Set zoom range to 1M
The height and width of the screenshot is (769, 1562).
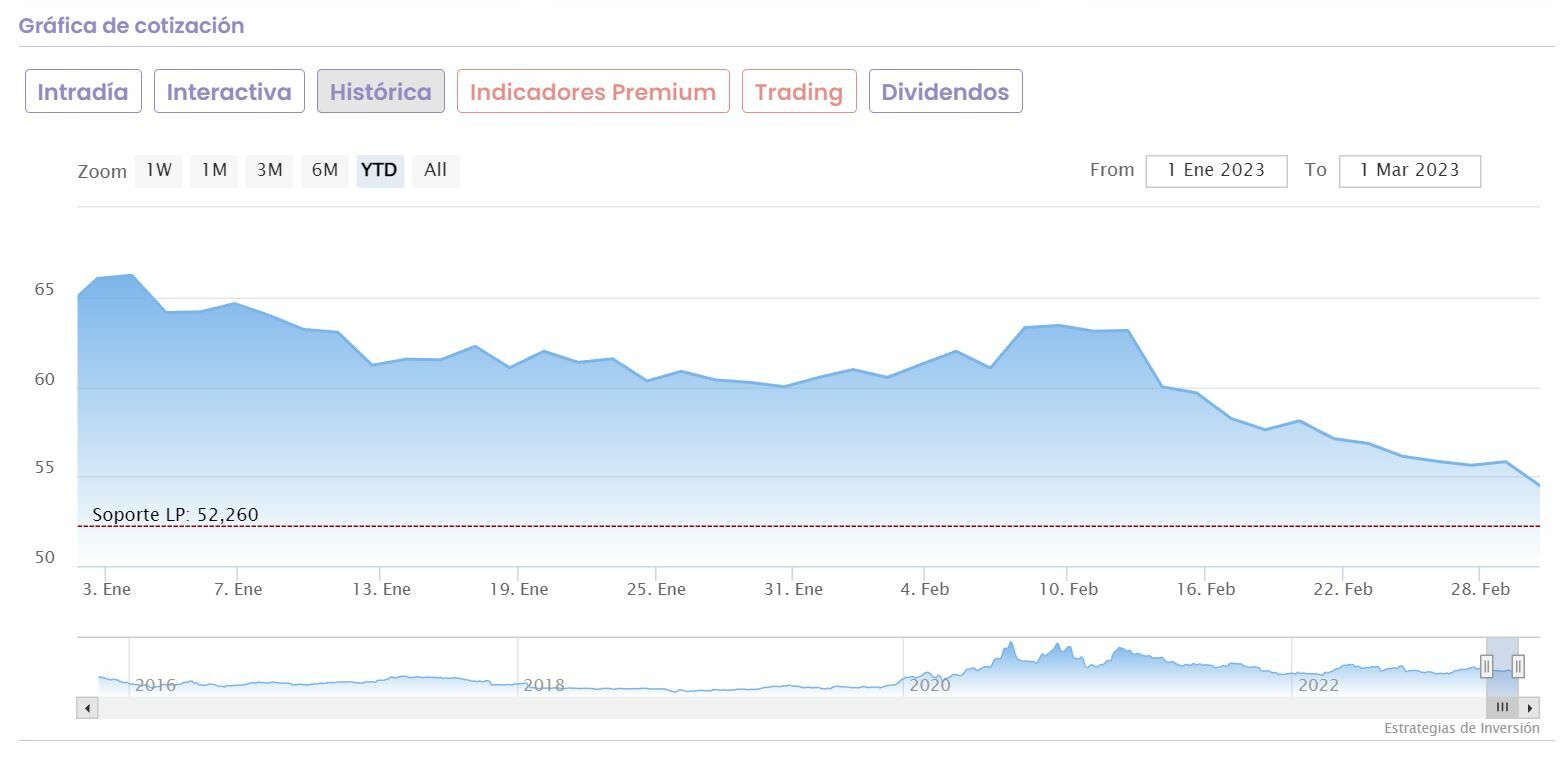pyautogui.click(x=214, y=170)
